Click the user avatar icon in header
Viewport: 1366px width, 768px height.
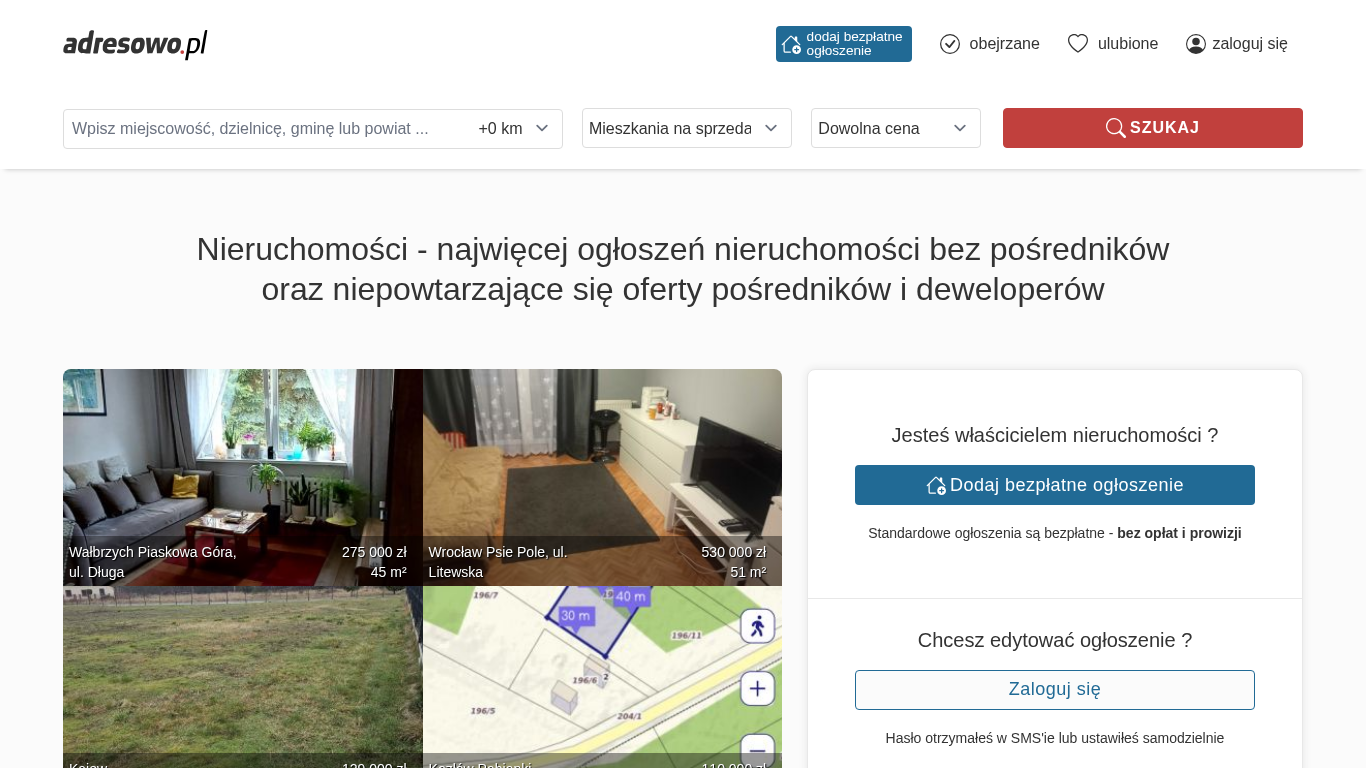click(1195, 44)
